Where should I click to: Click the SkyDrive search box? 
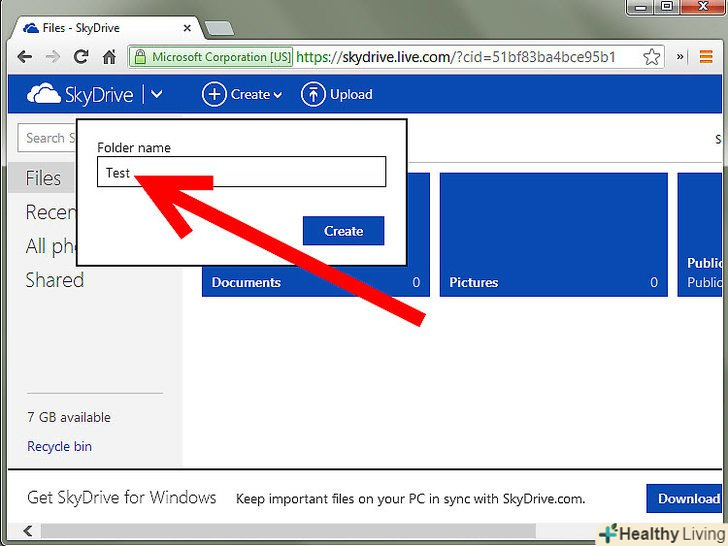(47, 138)
